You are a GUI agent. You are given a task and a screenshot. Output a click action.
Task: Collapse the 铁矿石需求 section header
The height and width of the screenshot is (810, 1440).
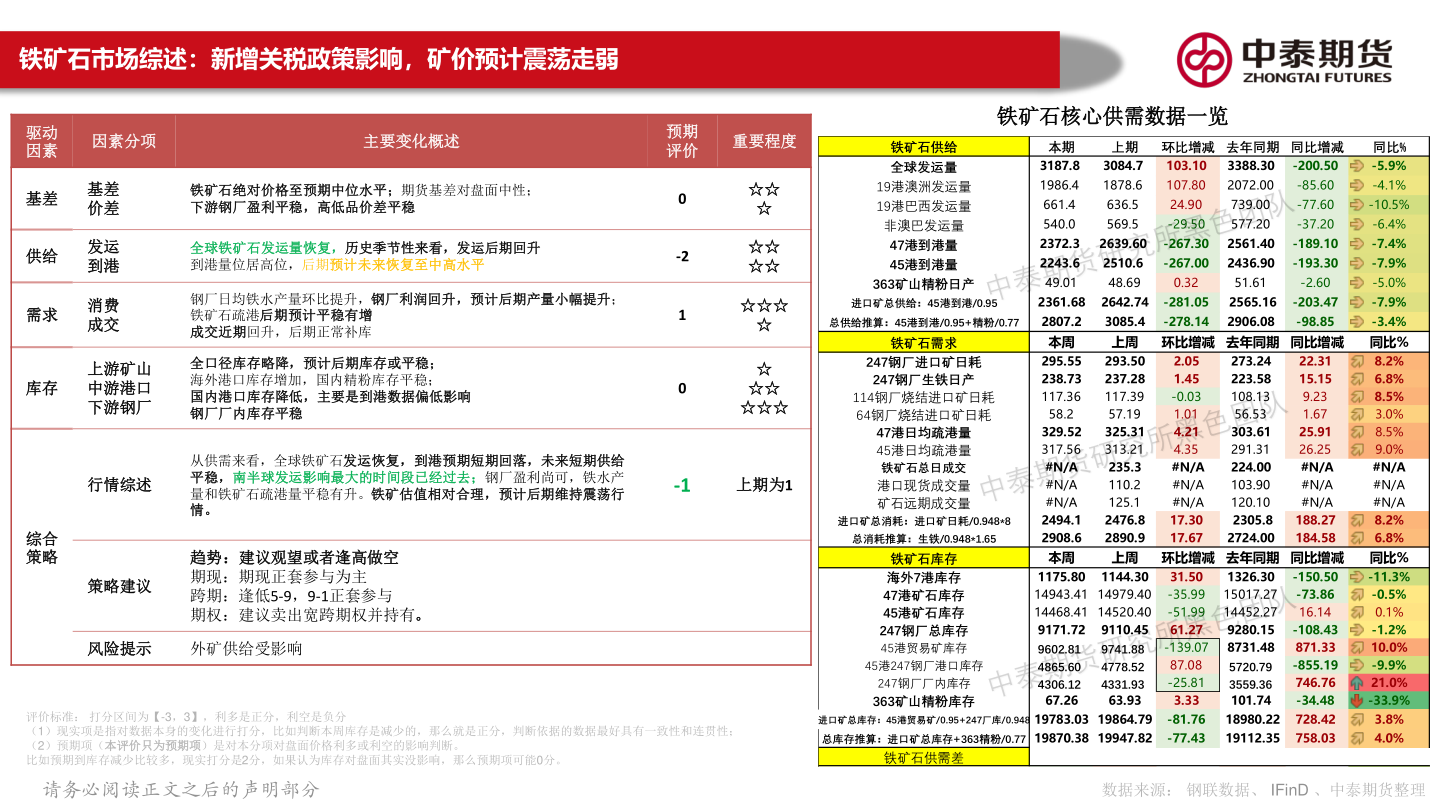tap(923, 342)
